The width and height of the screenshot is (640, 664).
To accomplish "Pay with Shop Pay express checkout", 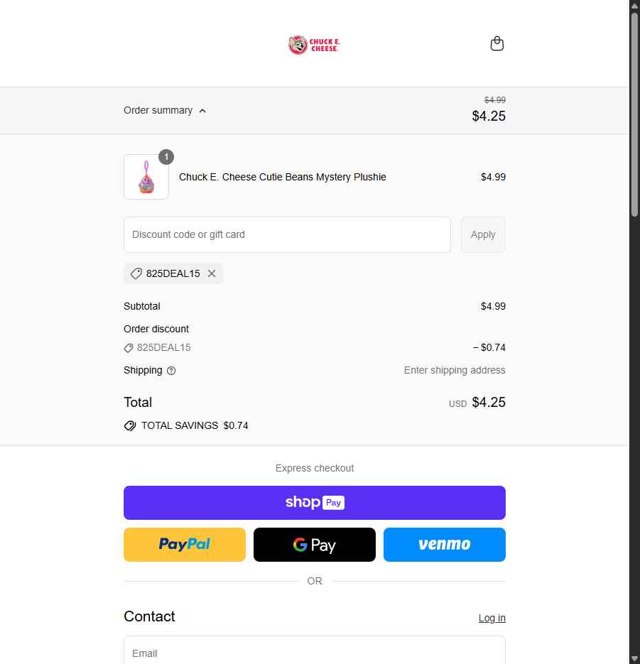I will pos(314,503).
